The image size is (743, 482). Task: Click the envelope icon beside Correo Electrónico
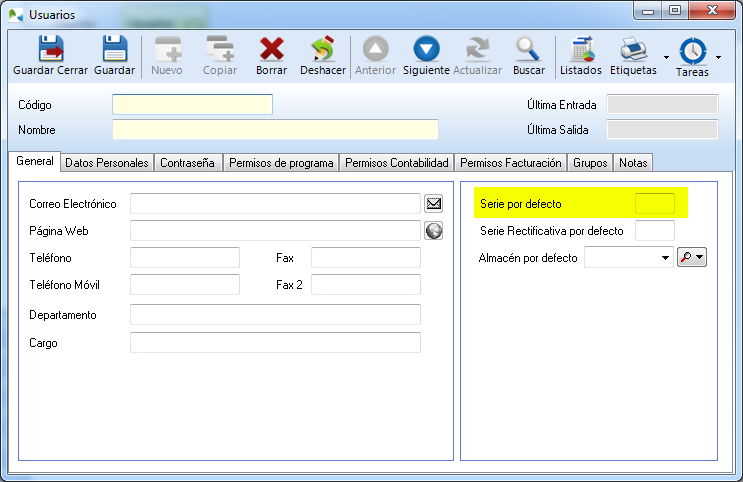pyautogui.click(x=434, y=204)
